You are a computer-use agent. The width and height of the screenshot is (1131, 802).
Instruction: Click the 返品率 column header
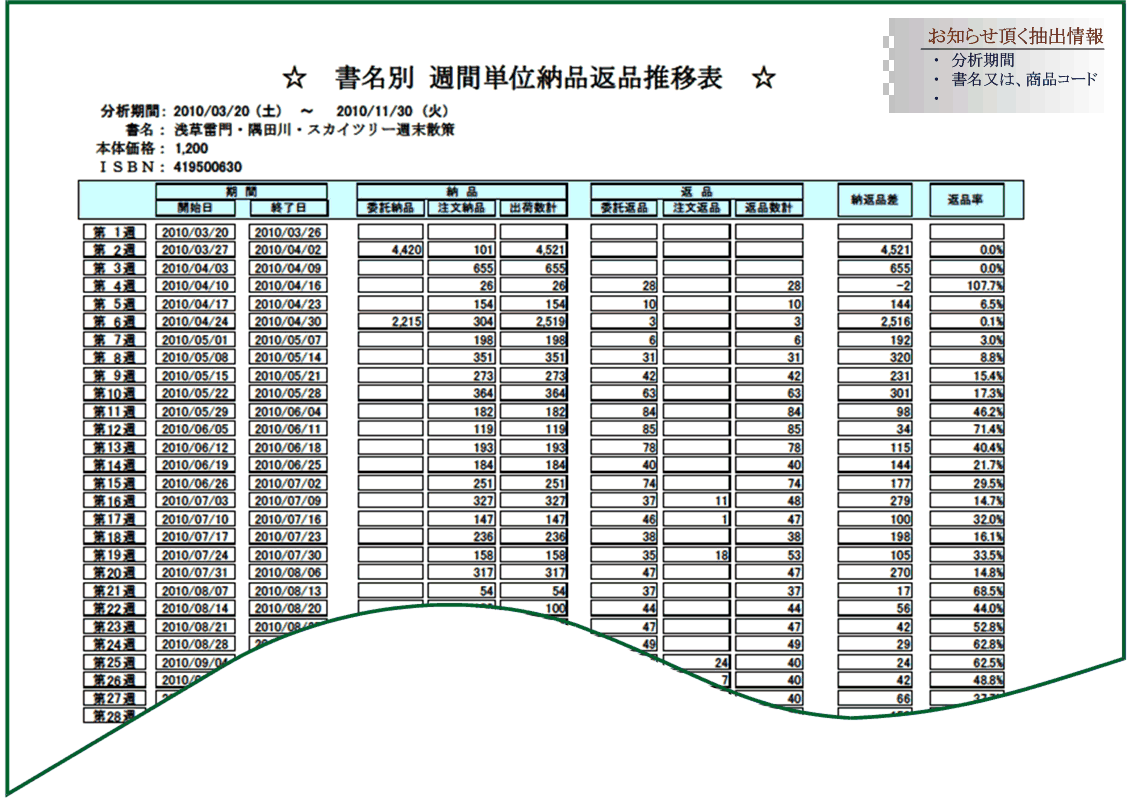pyautogui.click(x=967, y=200)
